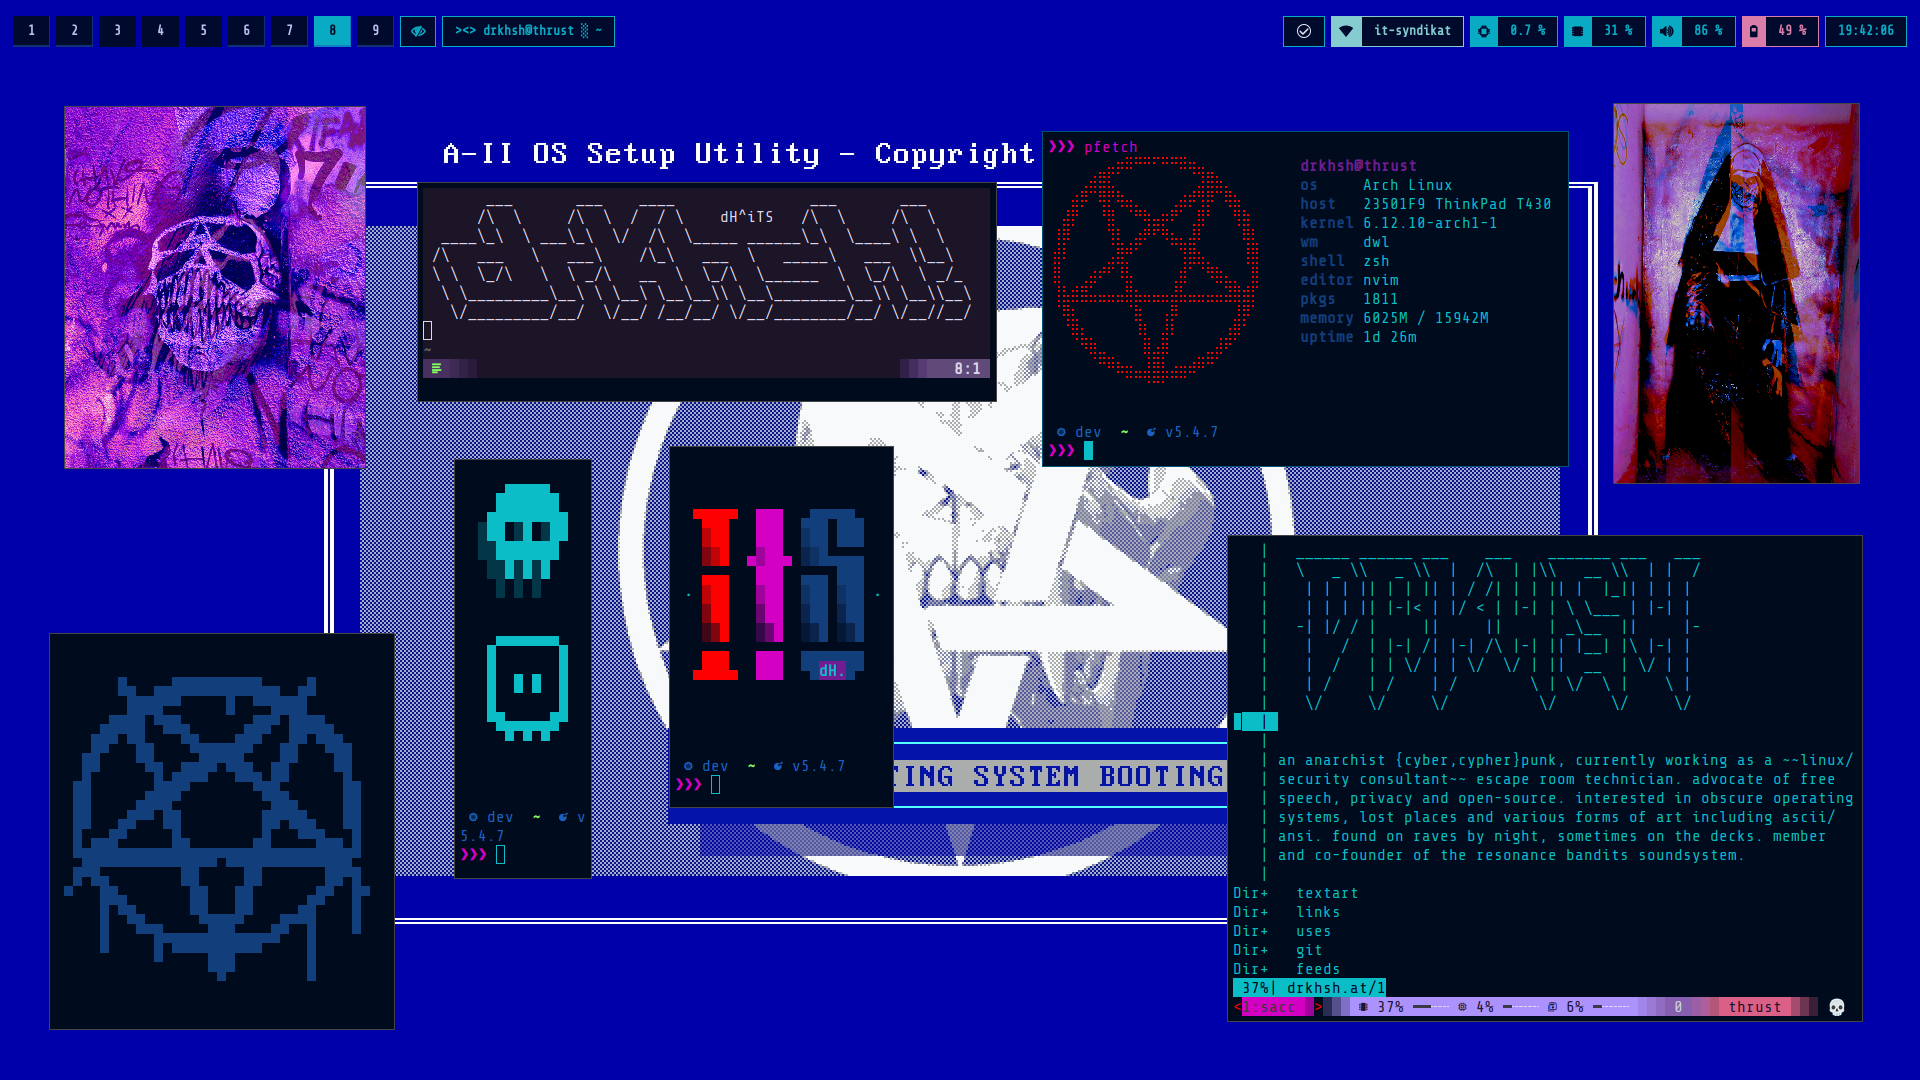The width and height of the screenshot is (1920, 1080).
Task: Click the clock showing 19:42:06
Action: (1865, 31)
